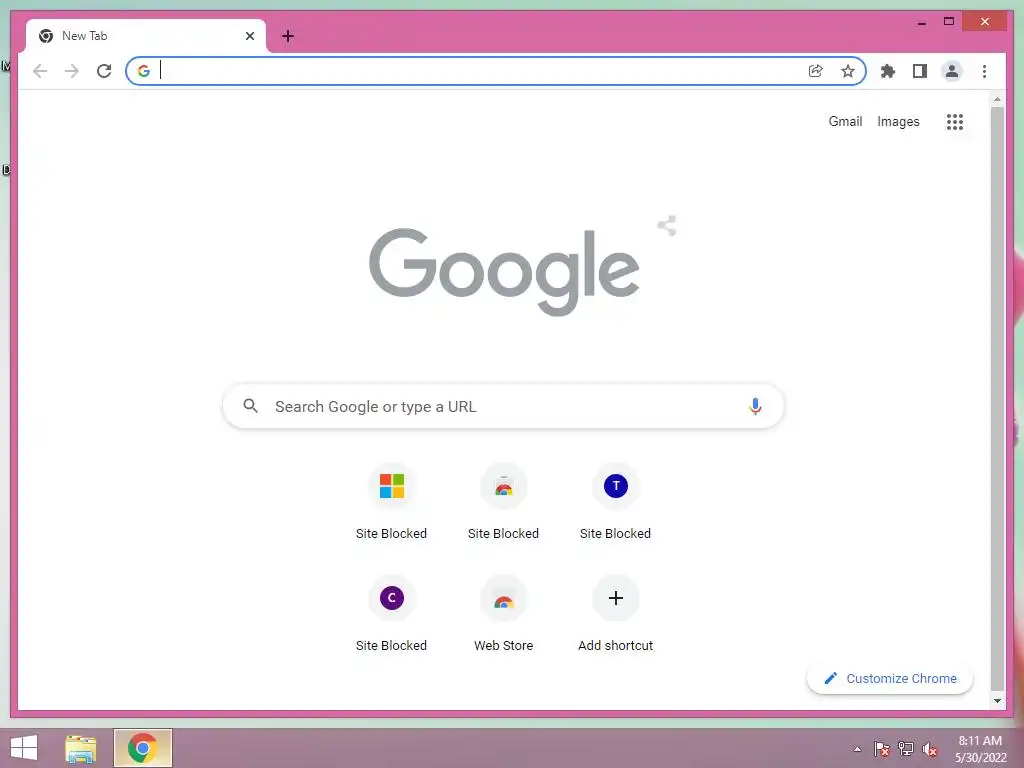This screenshot has width=1024, height=768.
Task: Go forward using the forward arrow
Action: (x=72, y=71)
